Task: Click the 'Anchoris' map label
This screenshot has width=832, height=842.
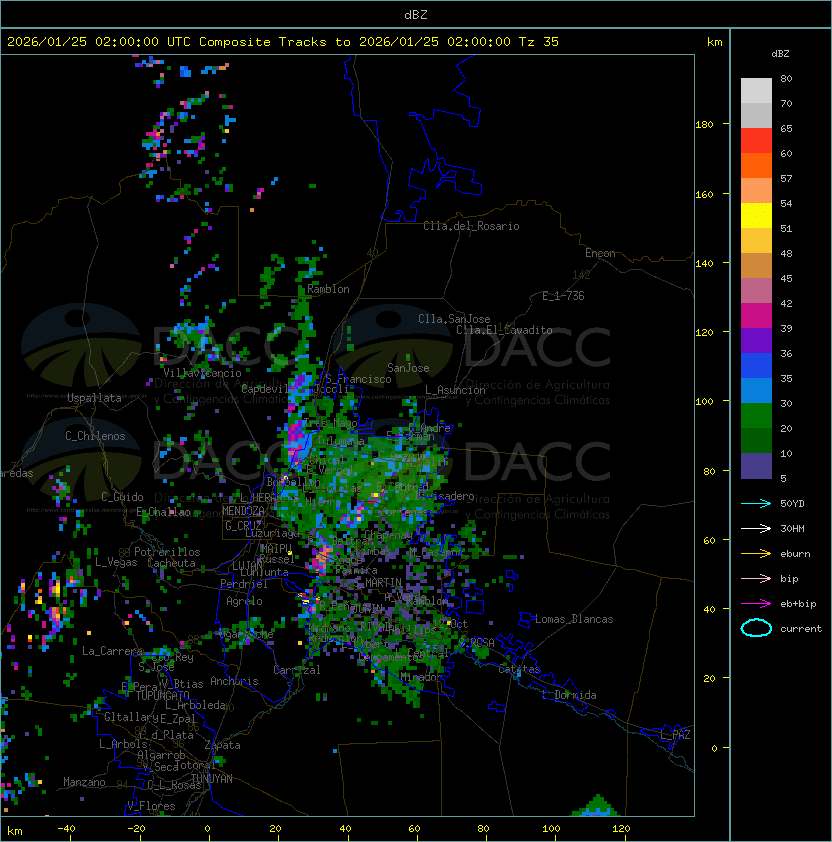Action: tap(234, 681)
